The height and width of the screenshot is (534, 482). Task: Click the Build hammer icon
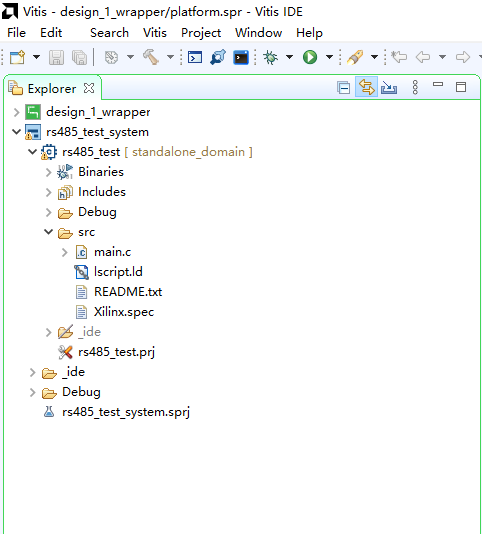[151, 57]
